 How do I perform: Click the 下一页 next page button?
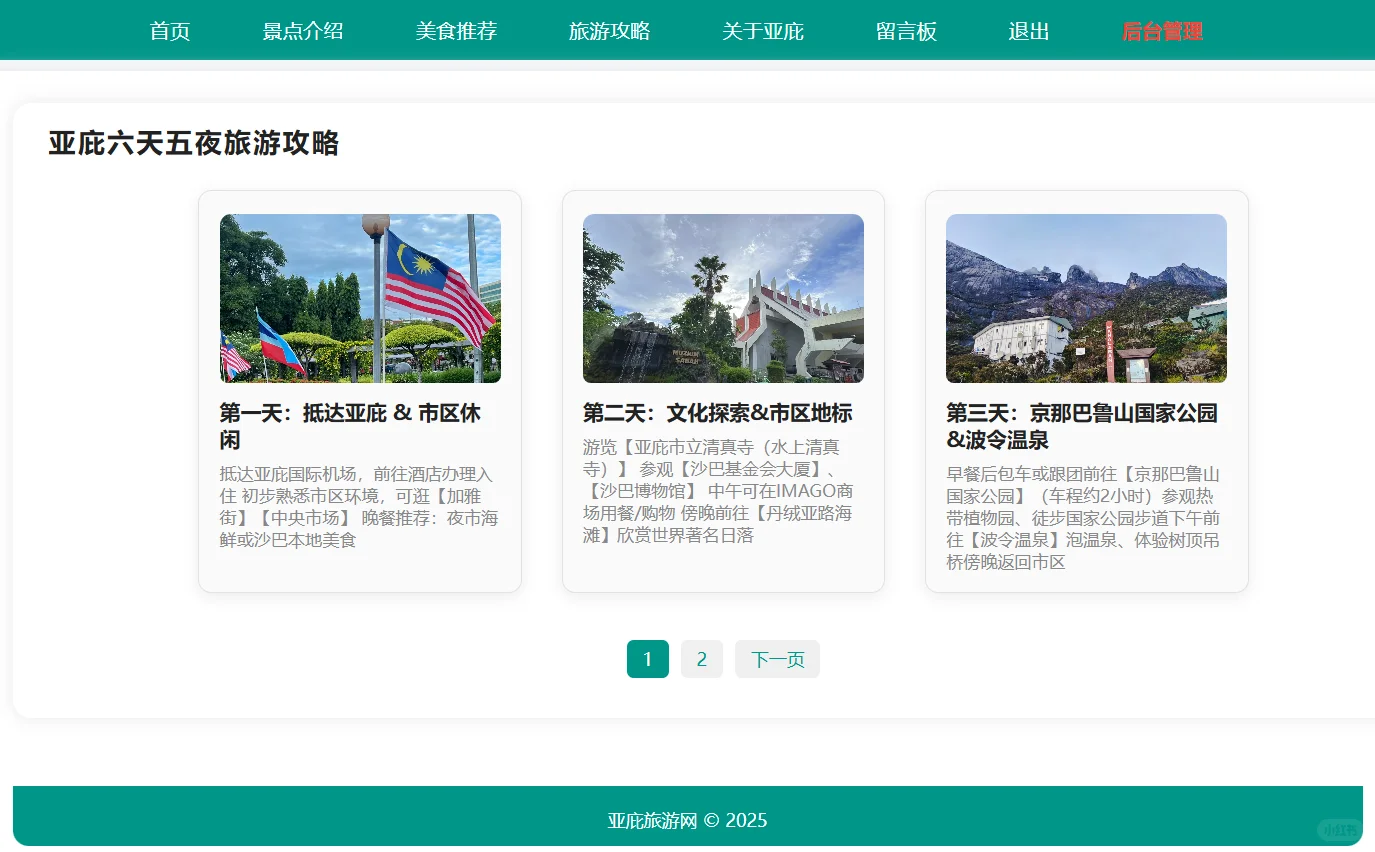(777, 659)
